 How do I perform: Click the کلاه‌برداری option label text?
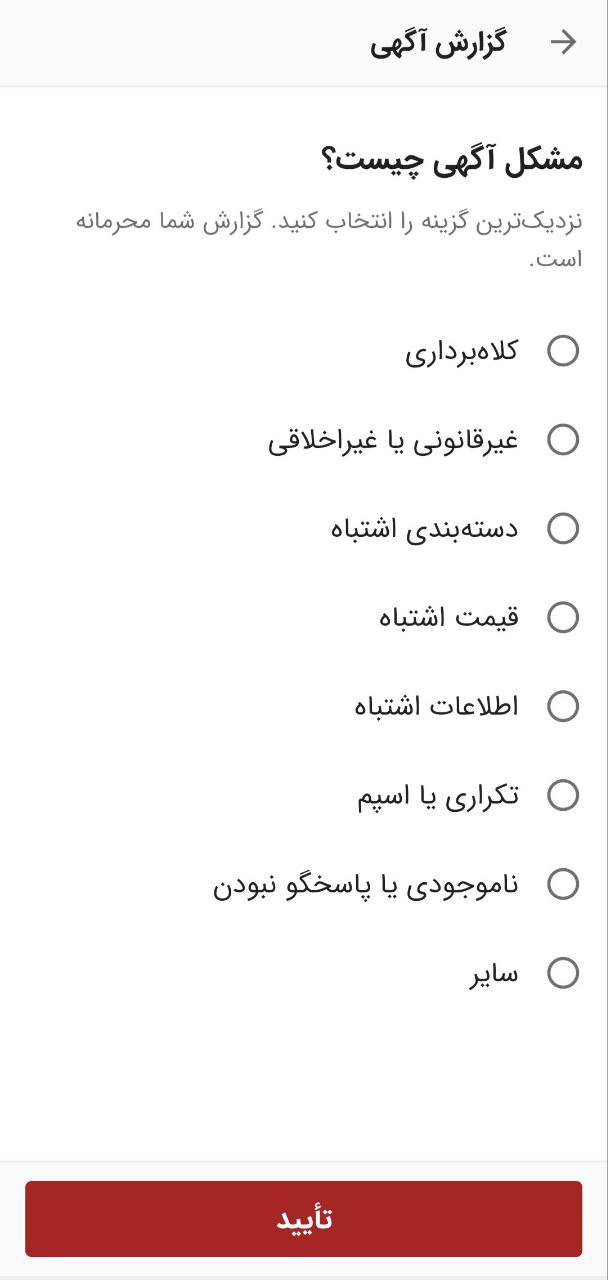(462, 351)
